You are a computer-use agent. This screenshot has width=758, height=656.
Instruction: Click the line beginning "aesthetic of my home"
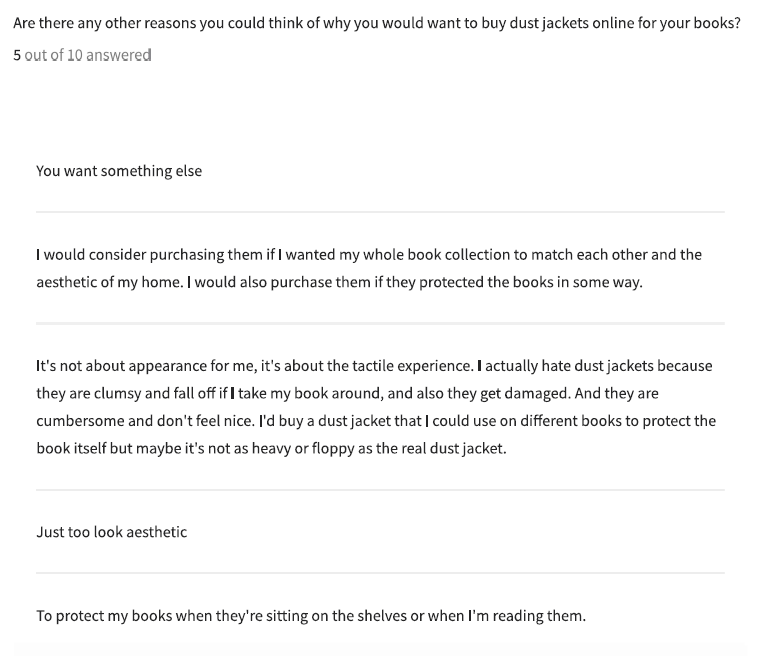(339, 282)
